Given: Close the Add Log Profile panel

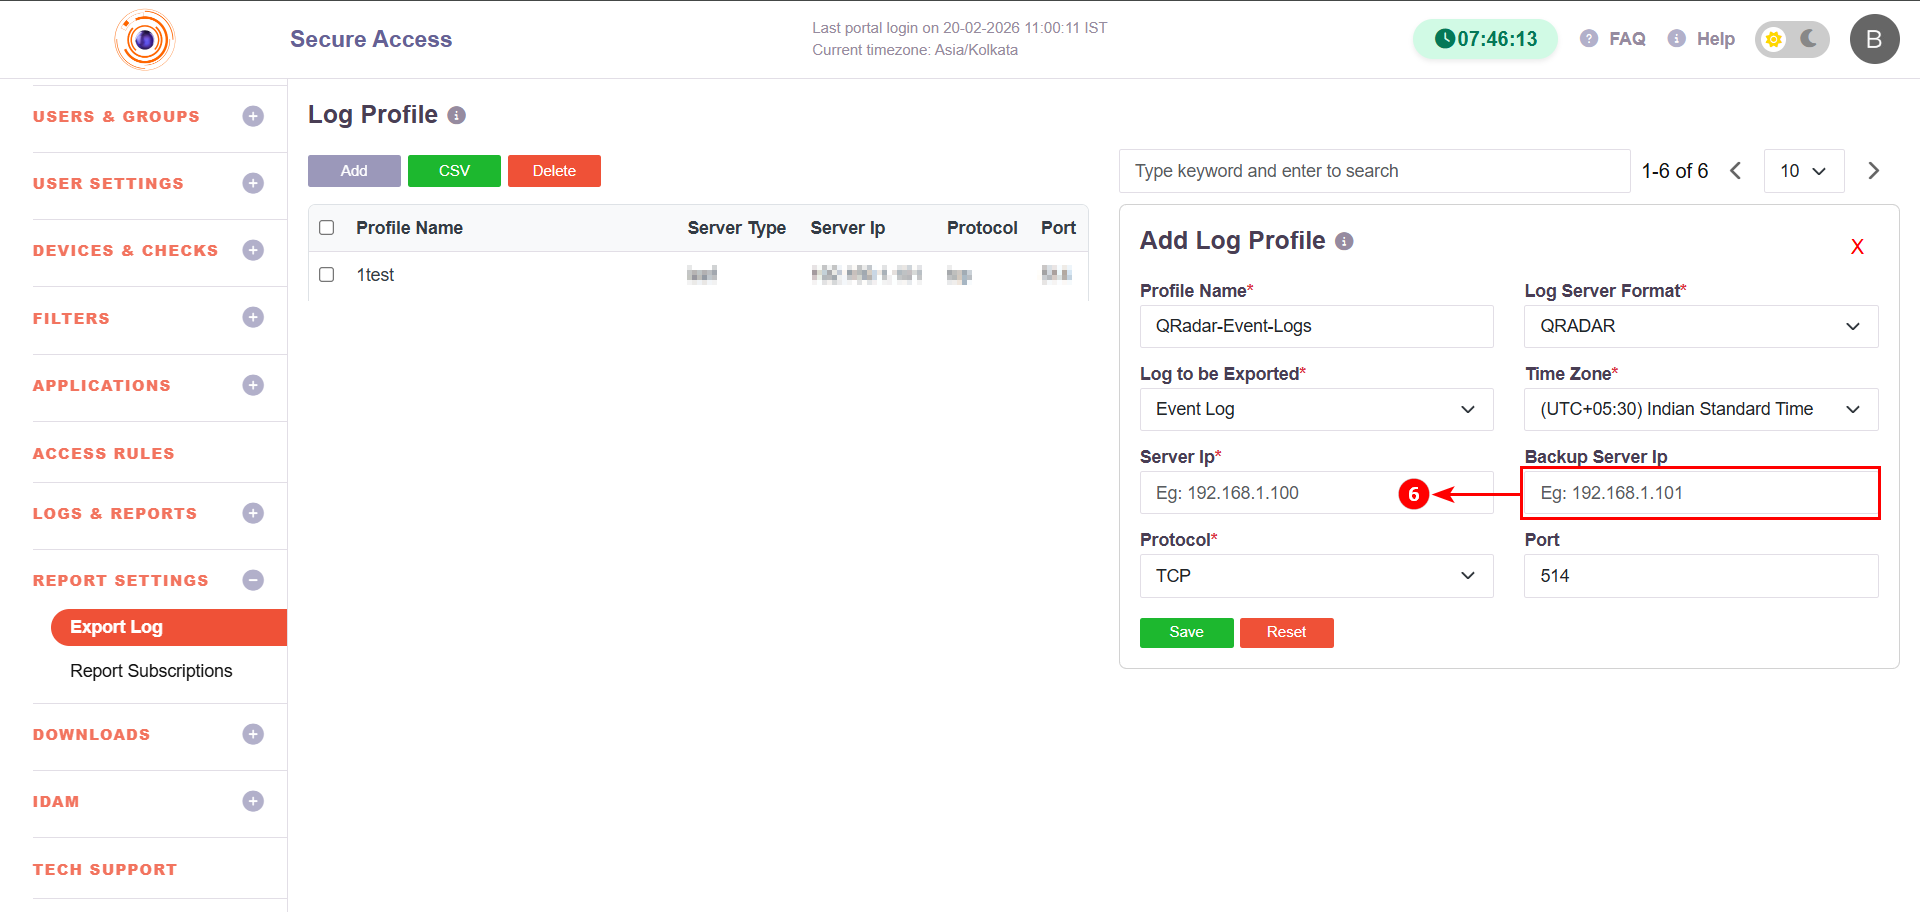Looking at the screenshot, I should coord(1857,247).
